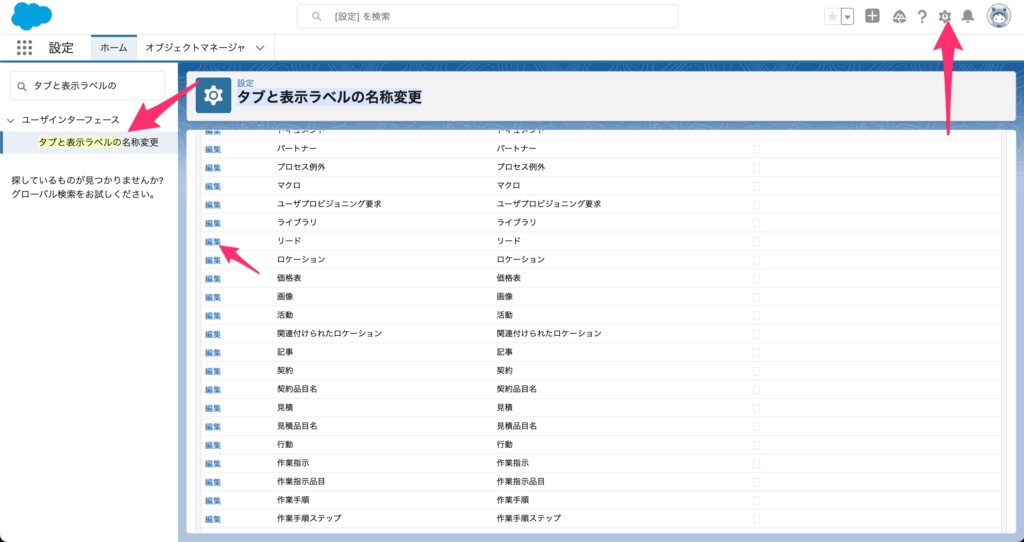Open the favorites list dropdown arrow
The width and height of the screenshot is (1024, 542).
coord(847,17)
